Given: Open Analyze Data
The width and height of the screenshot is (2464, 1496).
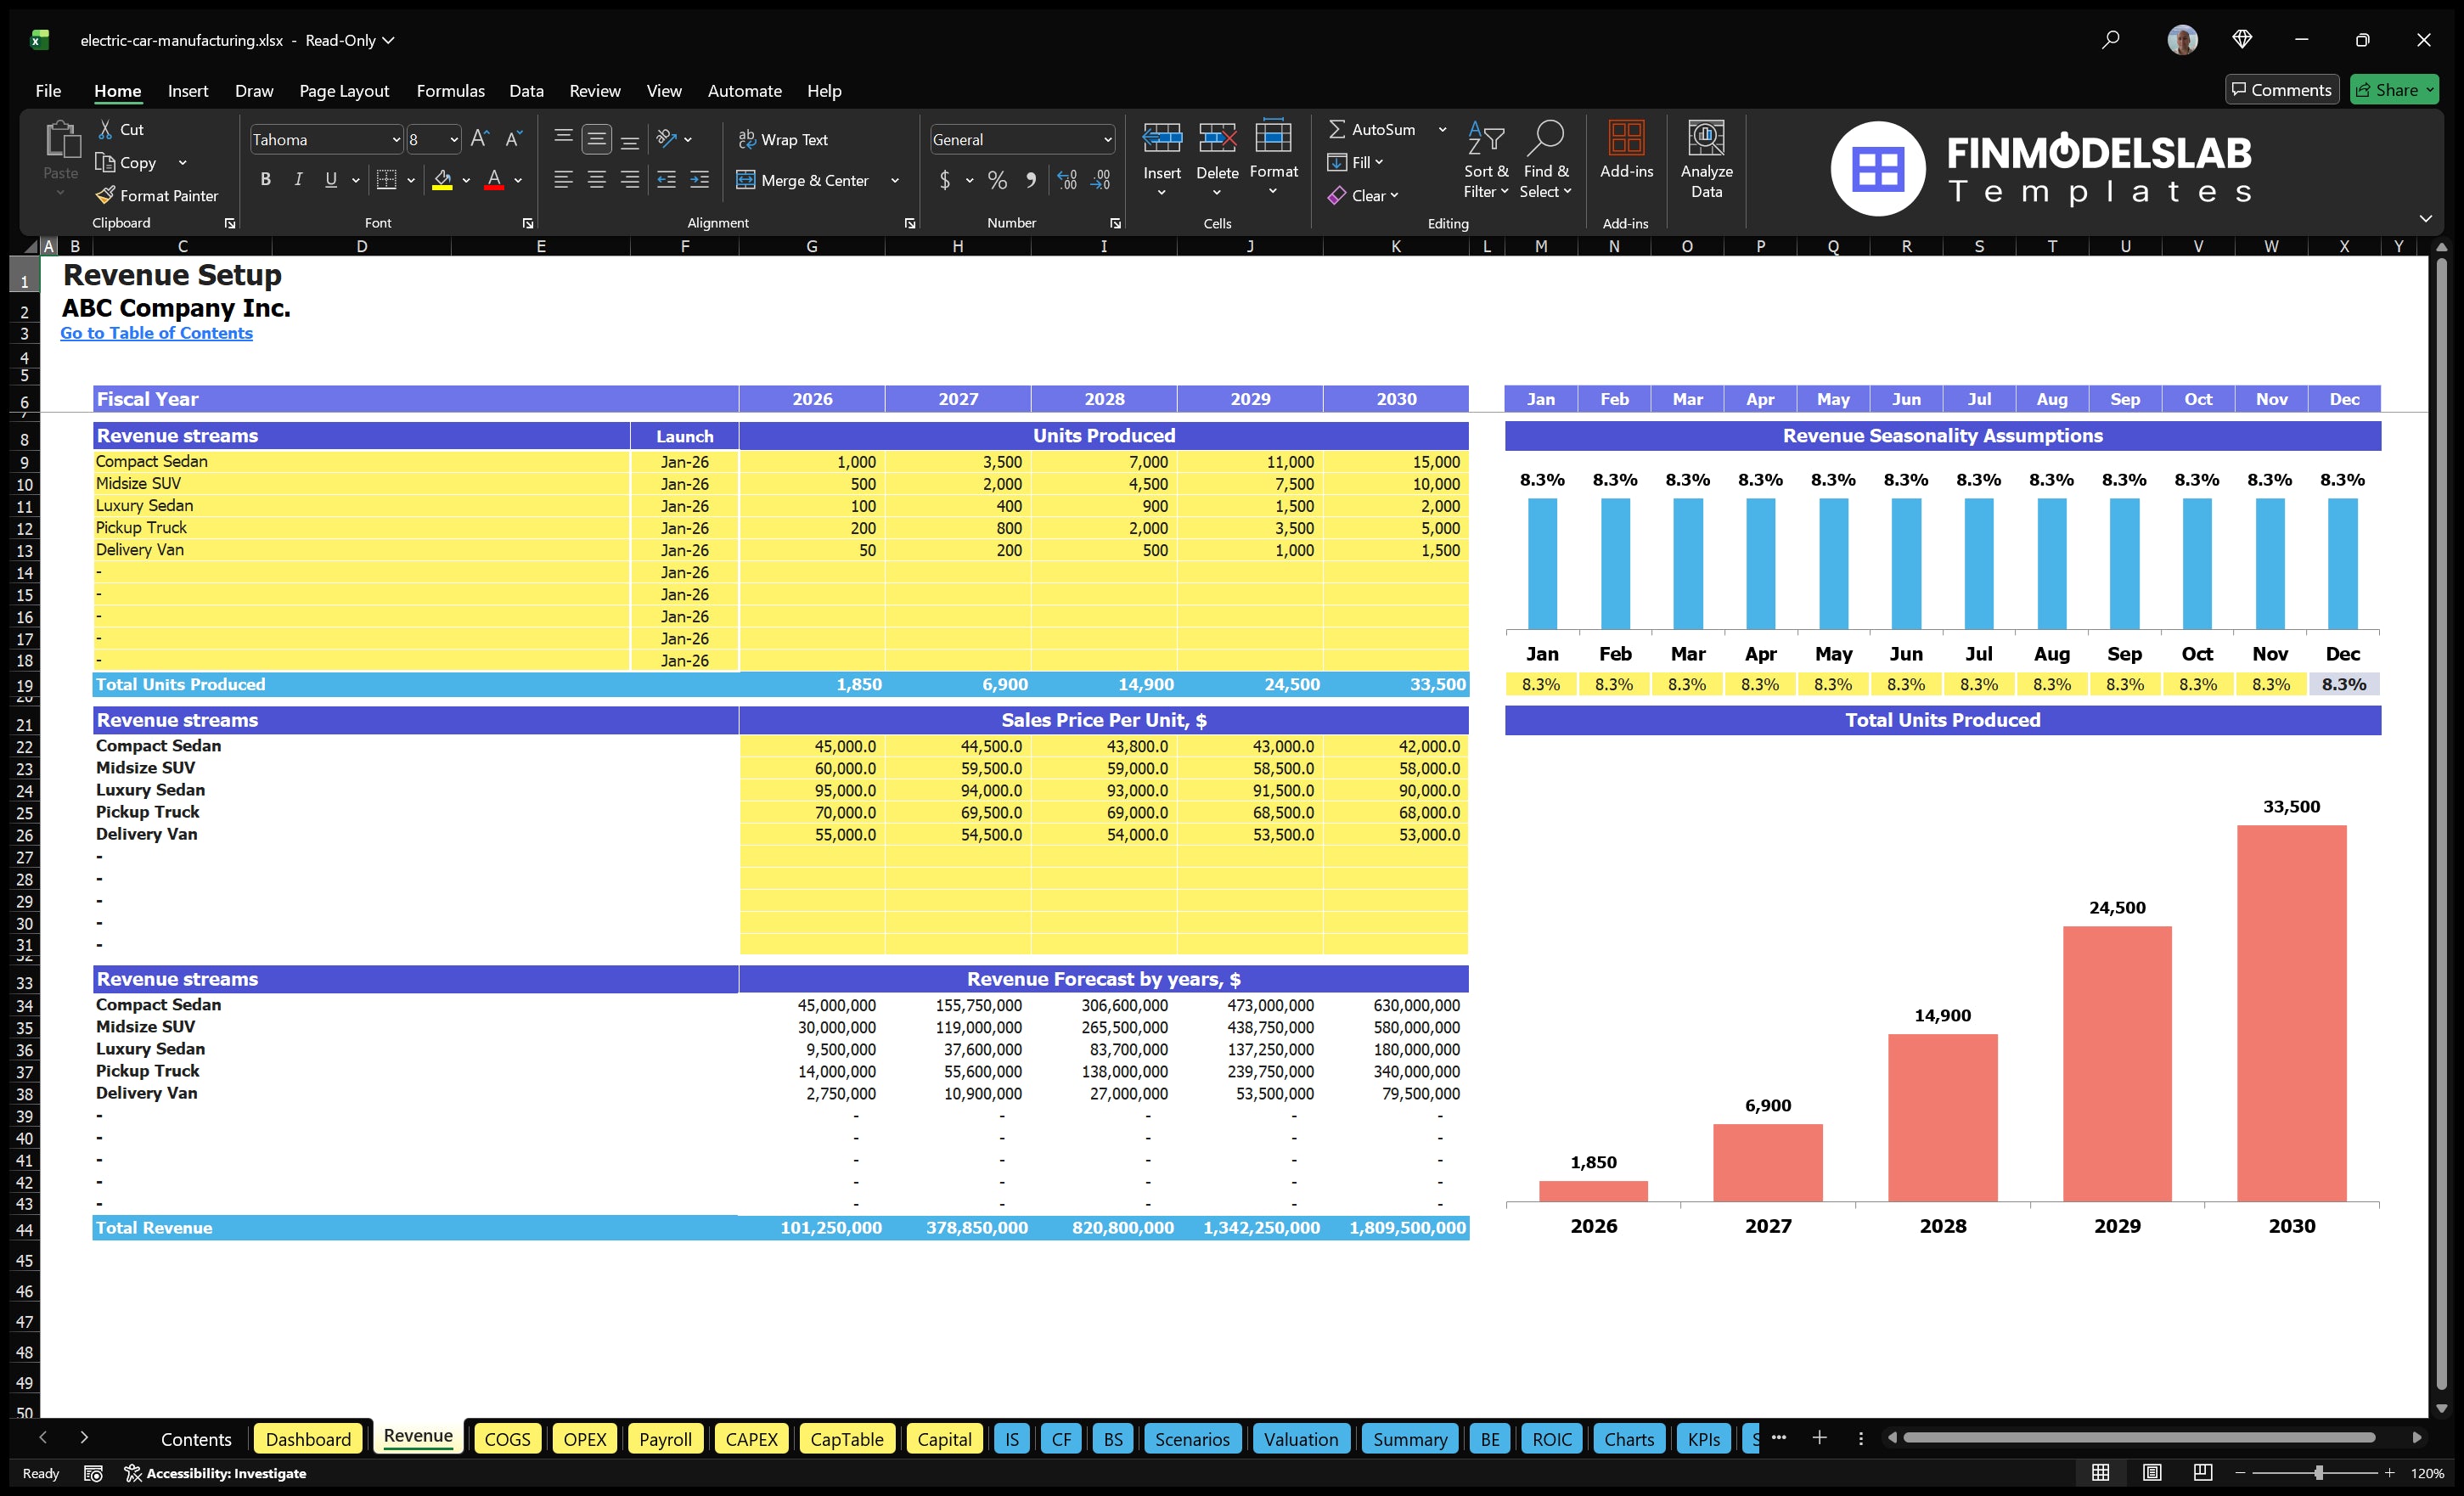Looking at the screenshot, I should click(1706, 160).
